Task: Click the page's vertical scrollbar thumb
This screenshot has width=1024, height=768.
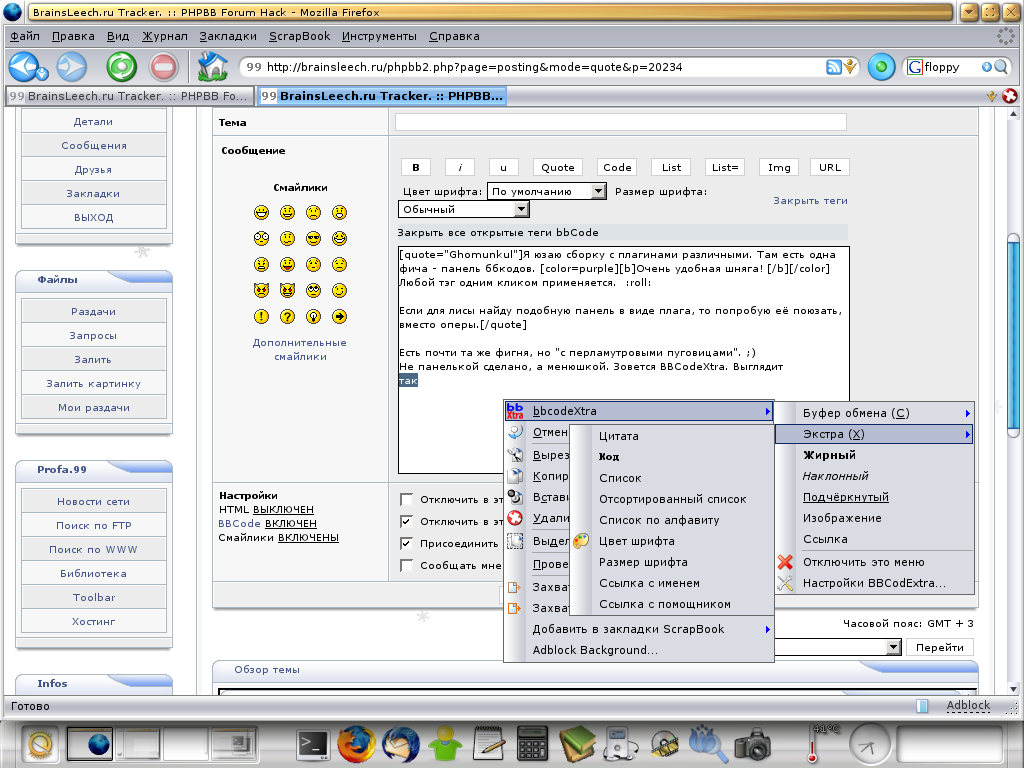Action: click(1014, 335)
